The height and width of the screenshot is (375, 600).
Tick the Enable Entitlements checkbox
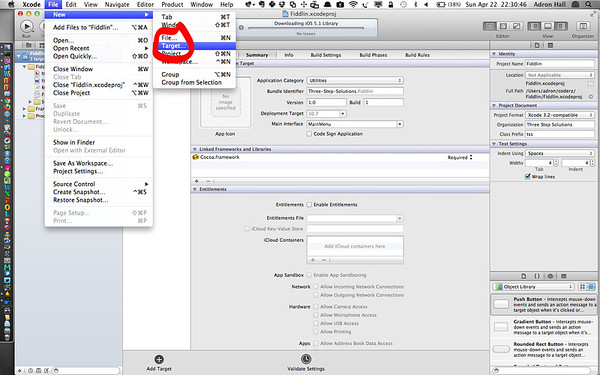(x=309, y=205)
